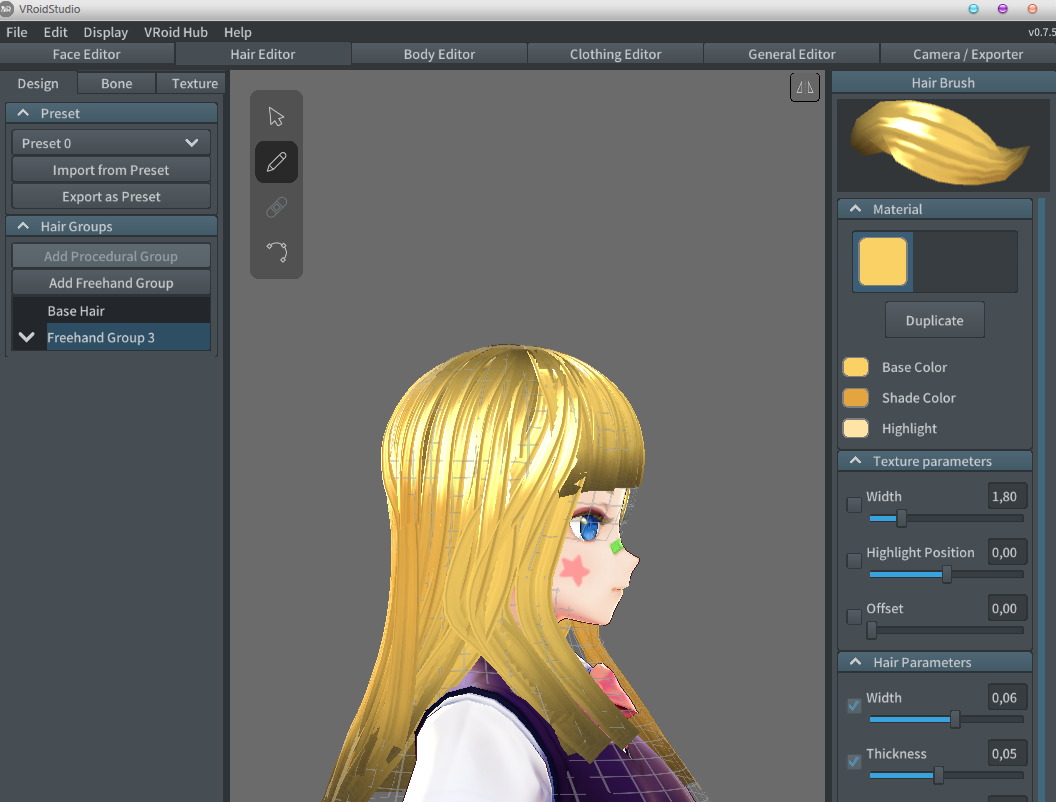Viewport: 1056px width, 802px height.
Task: Toggle the mirror symmetry icon
Action: (805, 88)
